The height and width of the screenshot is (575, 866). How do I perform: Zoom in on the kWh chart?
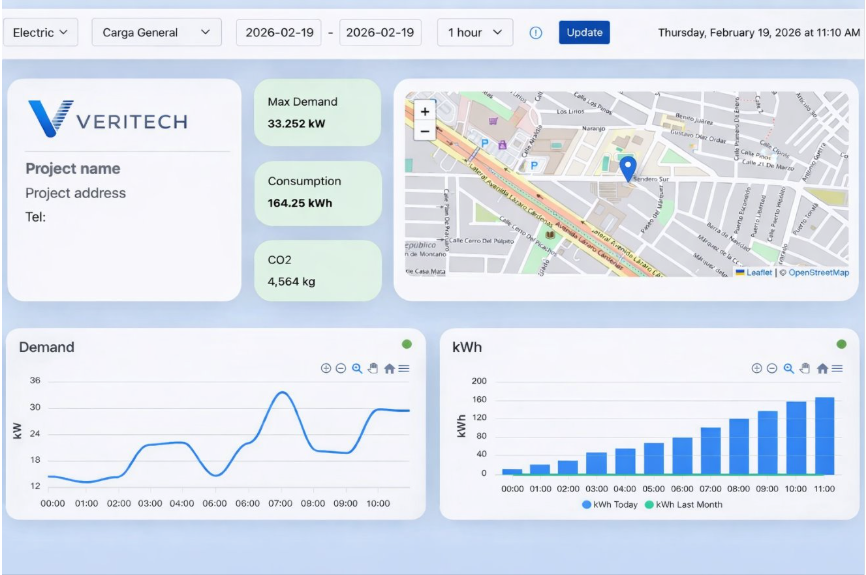[x=757, y=369]
